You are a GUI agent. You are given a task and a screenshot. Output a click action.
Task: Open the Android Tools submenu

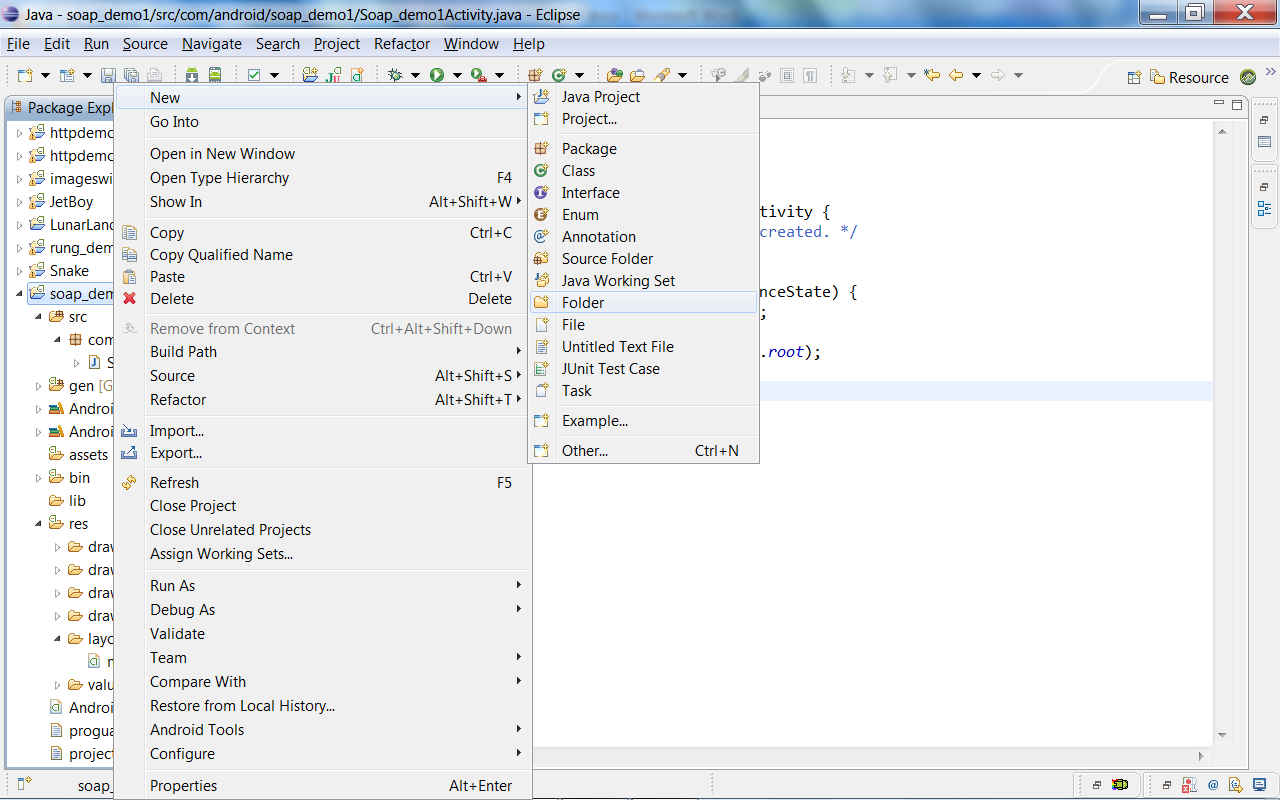322,730
